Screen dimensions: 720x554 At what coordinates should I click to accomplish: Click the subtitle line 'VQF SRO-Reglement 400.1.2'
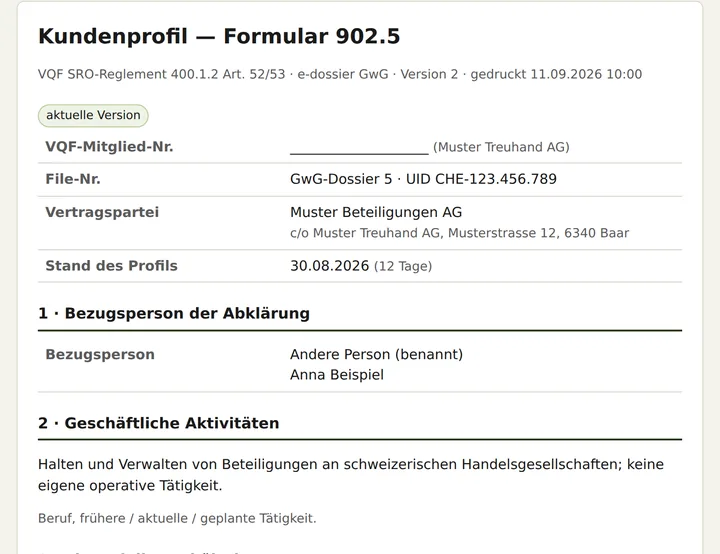(340, 74)
